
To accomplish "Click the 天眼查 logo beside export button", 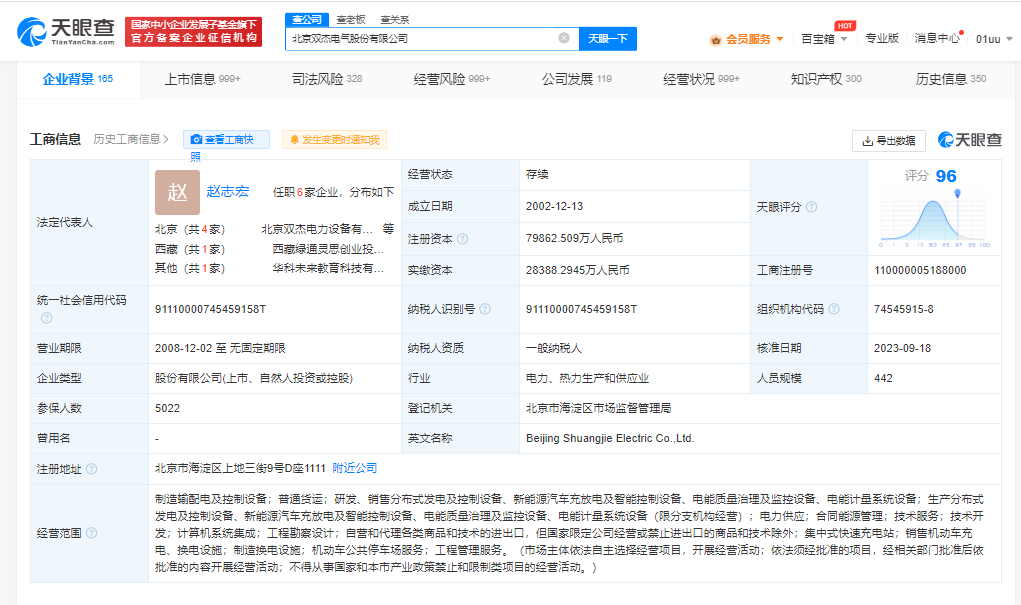I will (970, 139).
